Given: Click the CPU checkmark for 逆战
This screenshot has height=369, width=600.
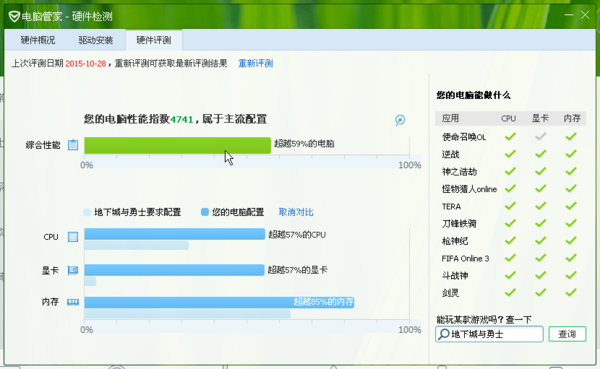Looking at the screenshot, I should click(x=510, y=154).
